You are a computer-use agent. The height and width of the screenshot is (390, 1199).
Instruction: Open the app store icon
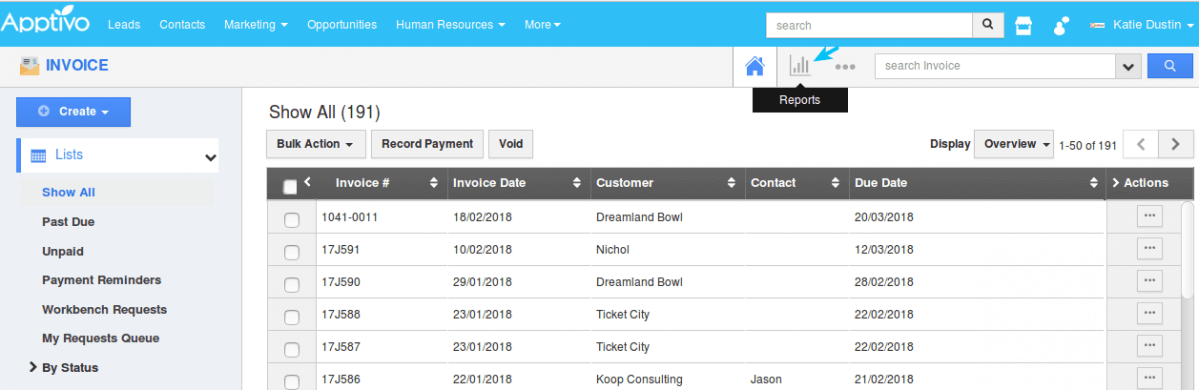[x=1023, y=25]
